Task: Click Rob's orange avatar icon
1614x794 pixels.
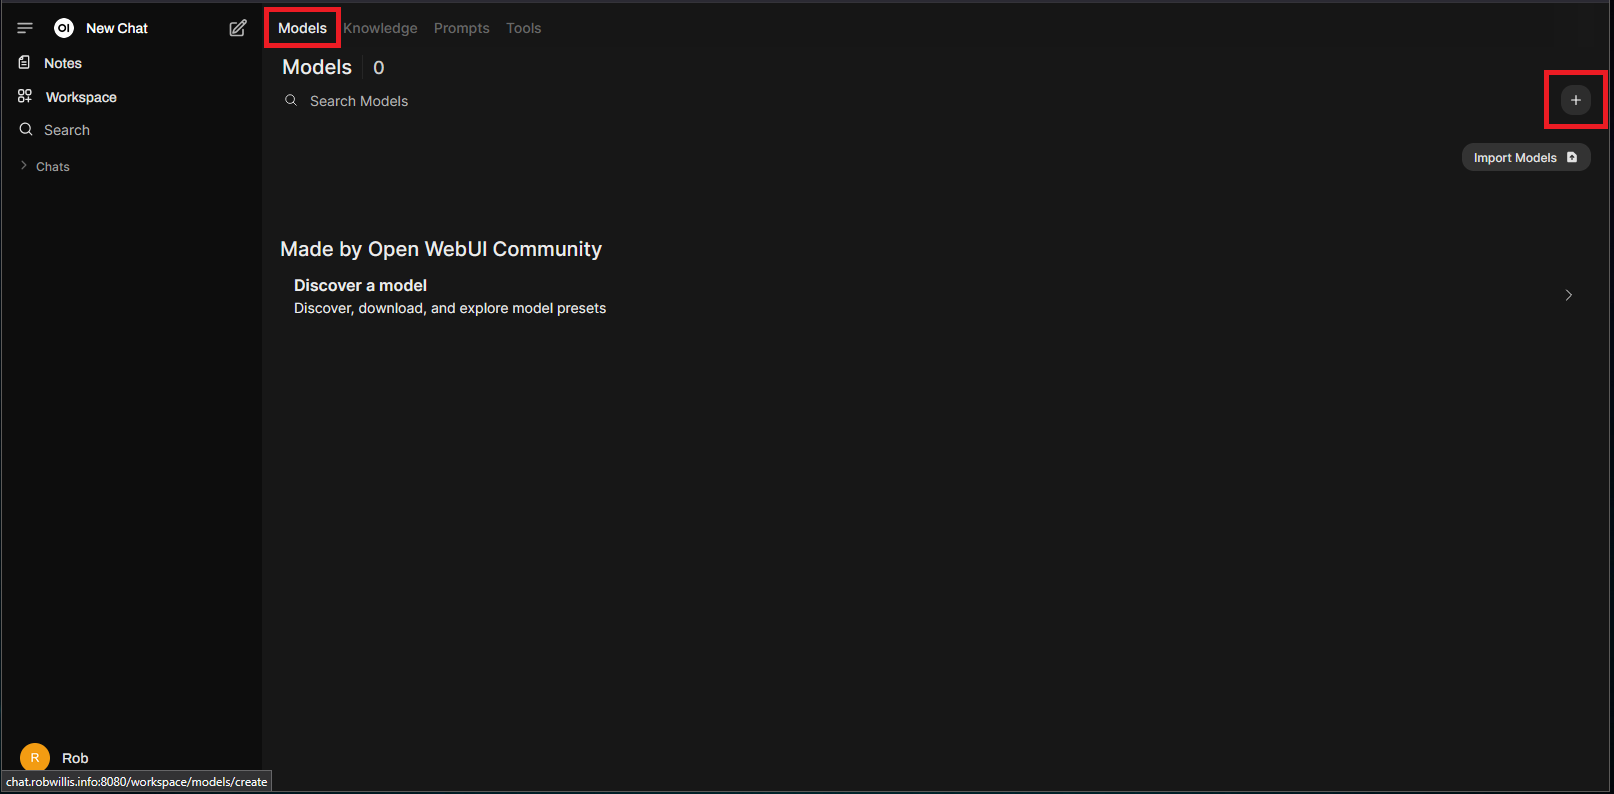Action: [35, 757]
